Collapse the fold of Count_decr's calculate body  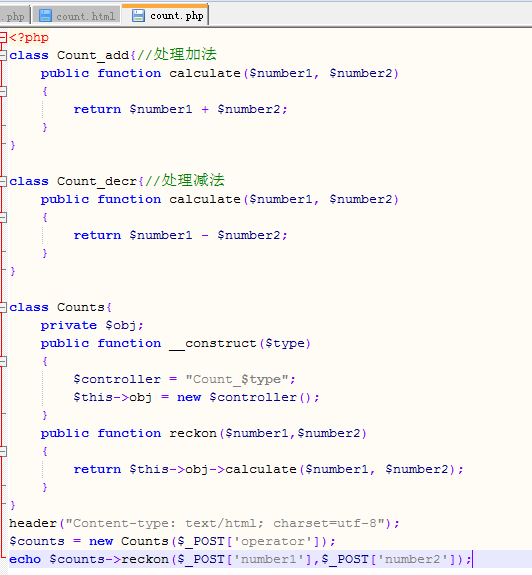(3, 217)
